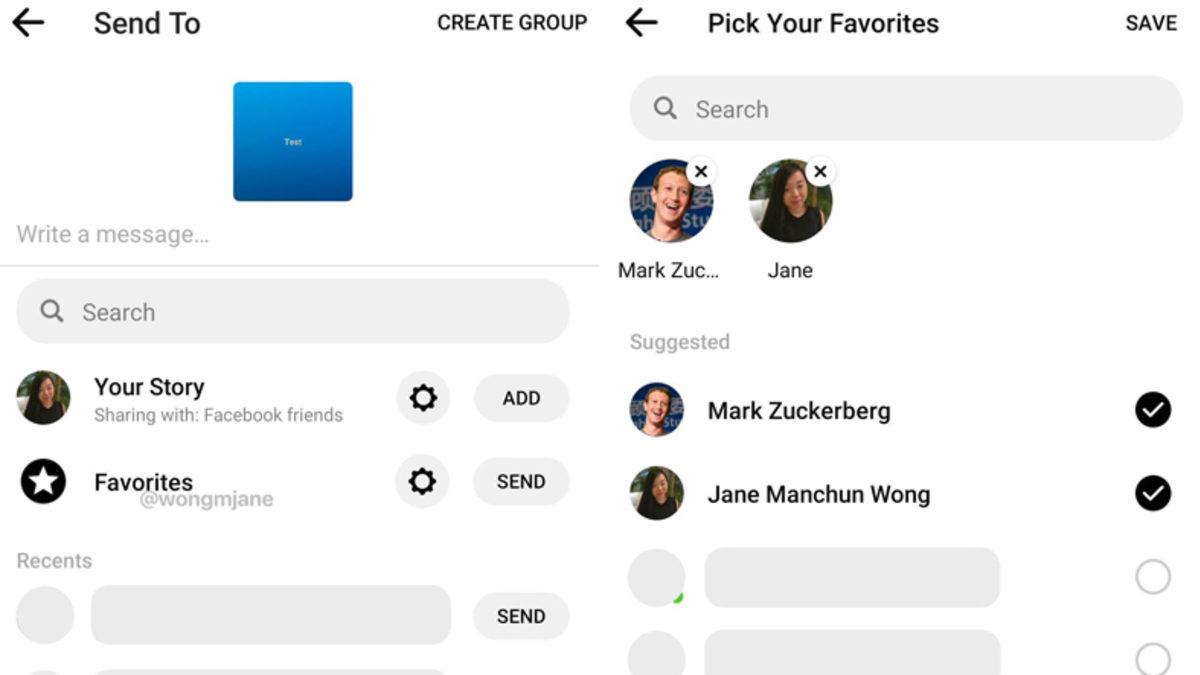Save the favorites selection

[1151, 23]
